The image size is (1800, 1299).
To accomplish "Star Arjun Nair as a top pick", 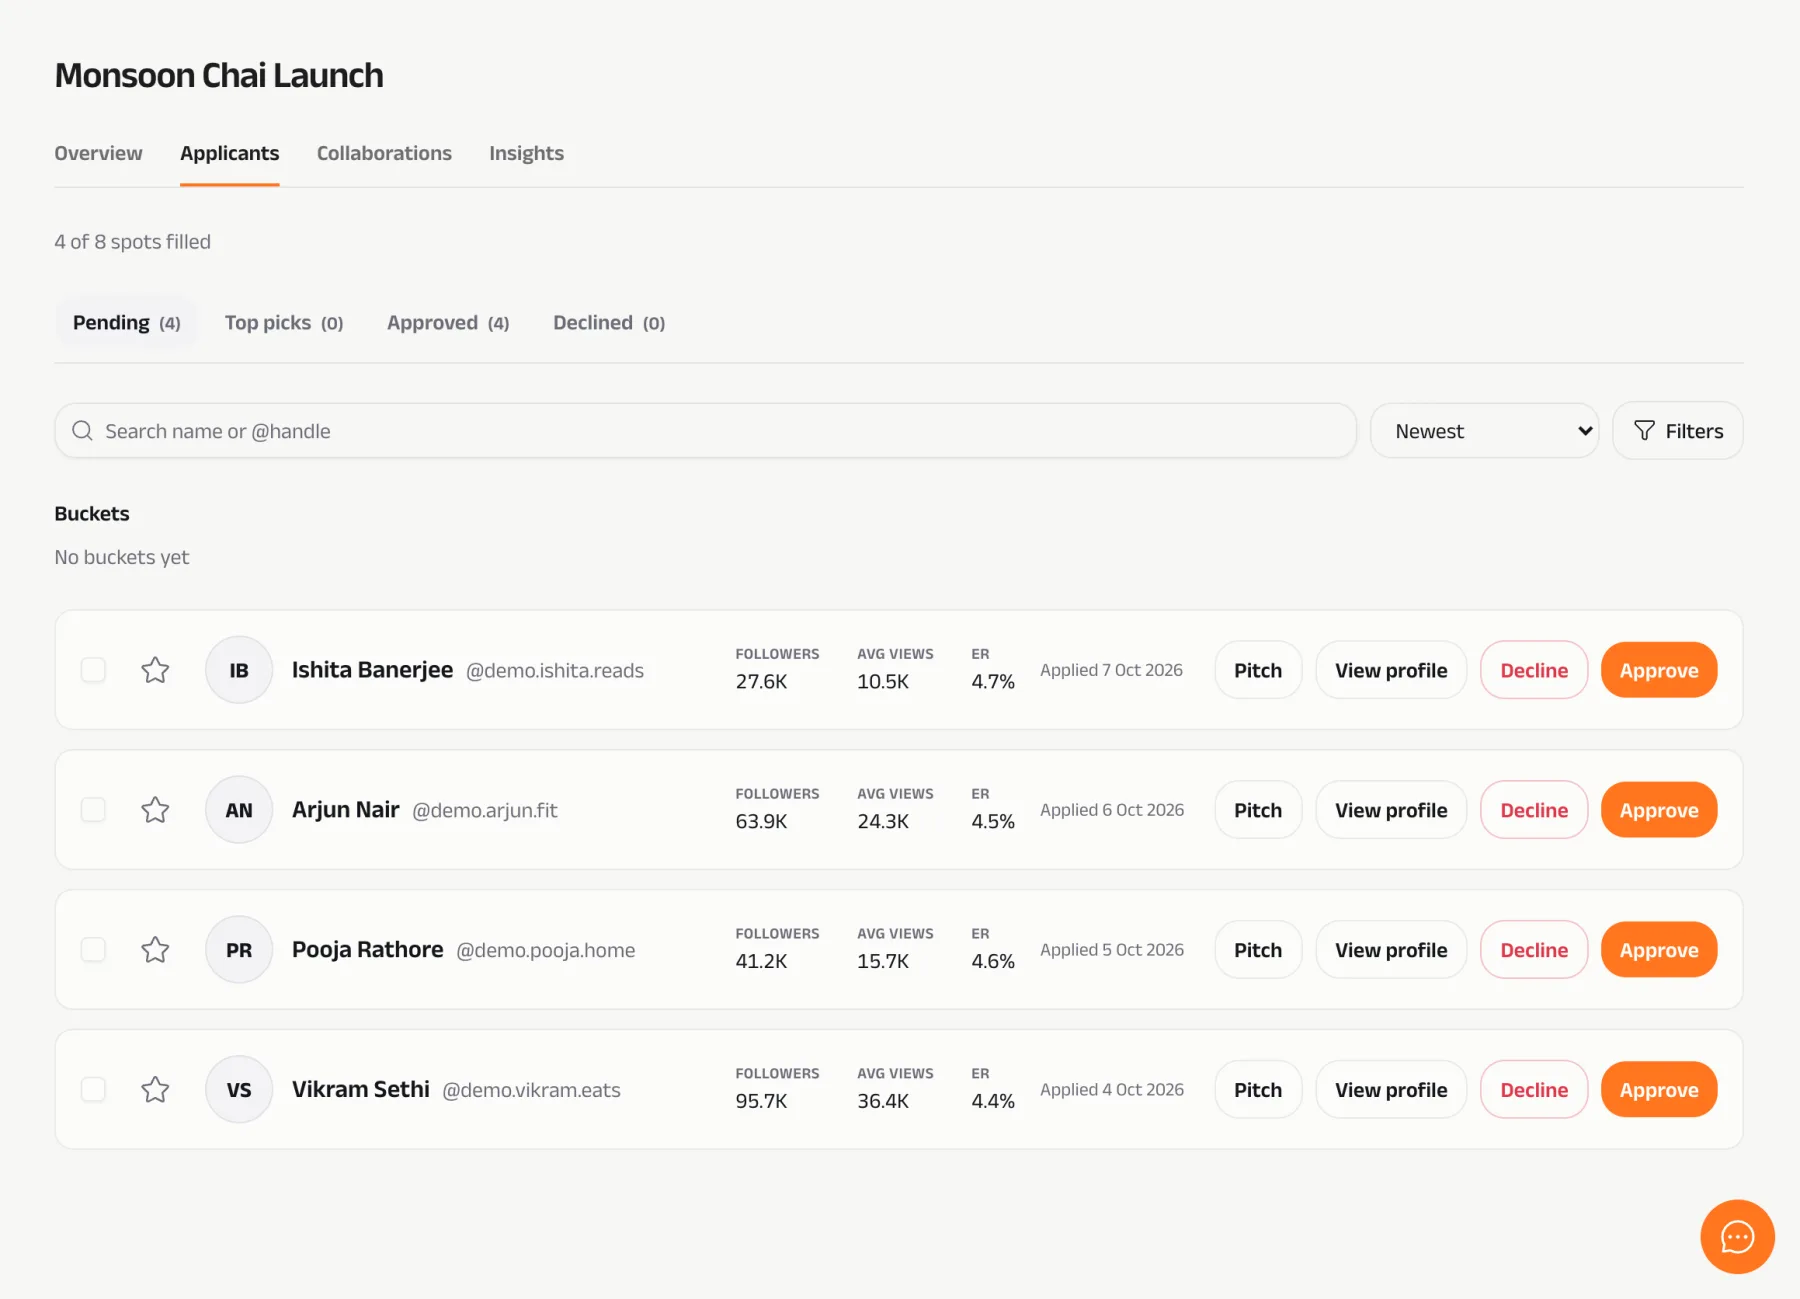I will [x=155, y=810].
